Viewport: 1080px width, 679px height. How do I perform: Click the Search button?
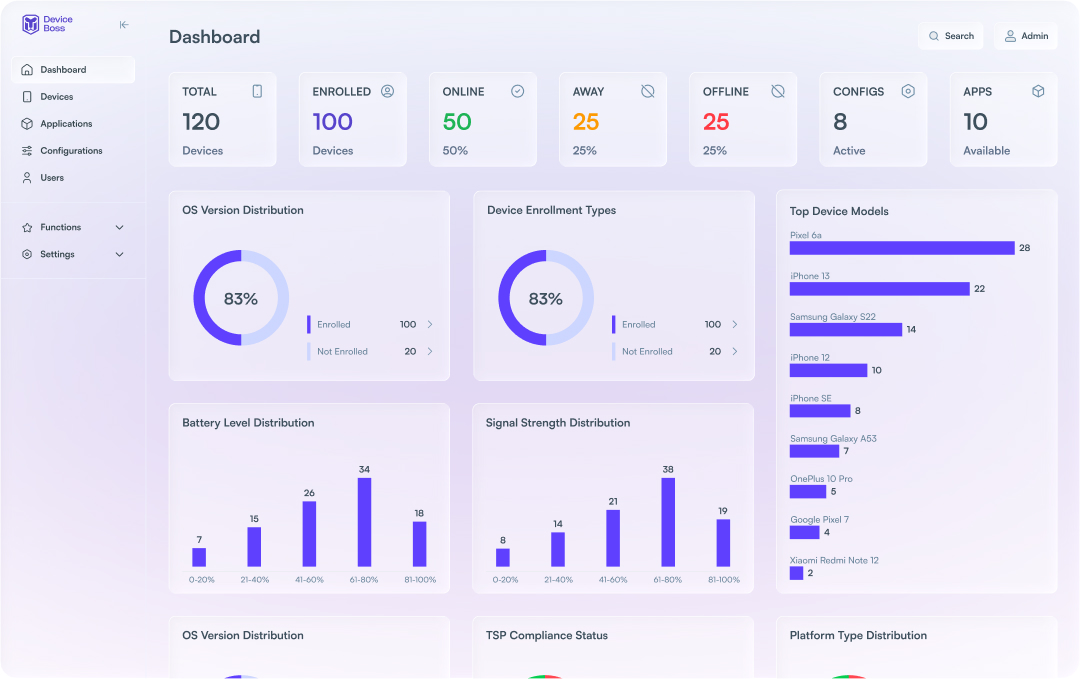tap(951, 36)
